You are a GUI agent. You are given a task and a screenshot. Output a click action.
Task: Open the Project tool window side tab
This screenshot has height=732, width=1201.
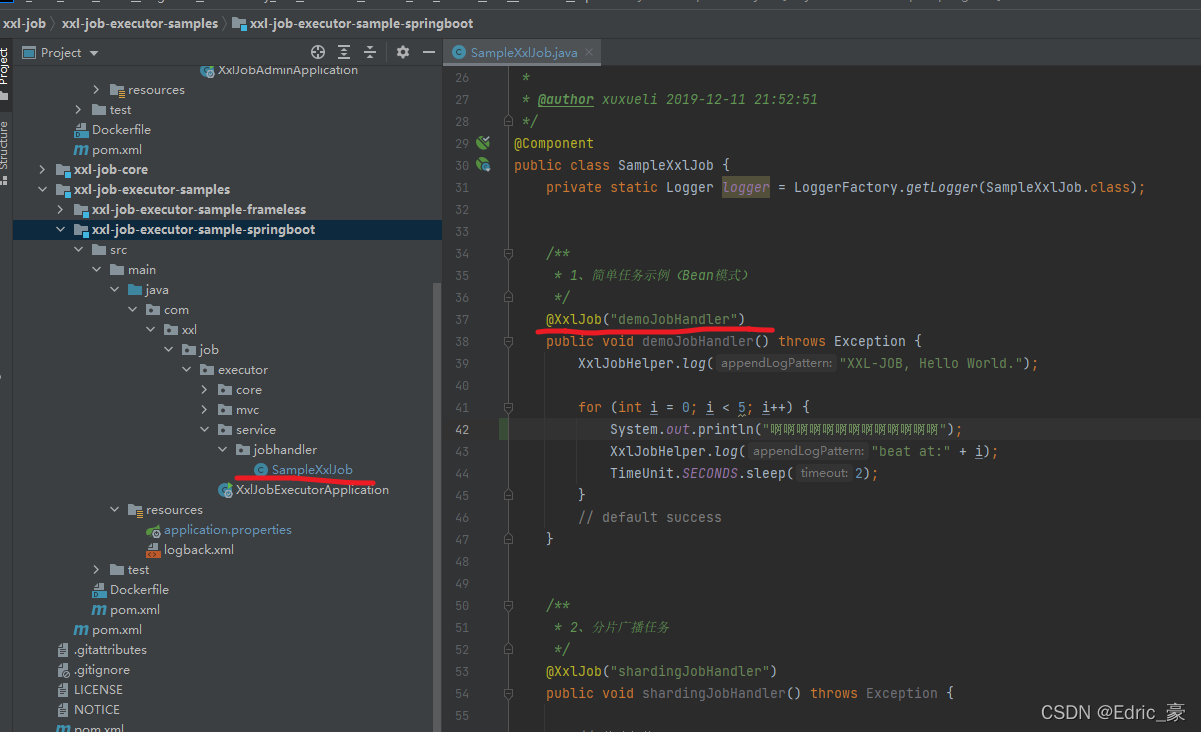click(x=5, y=72)
